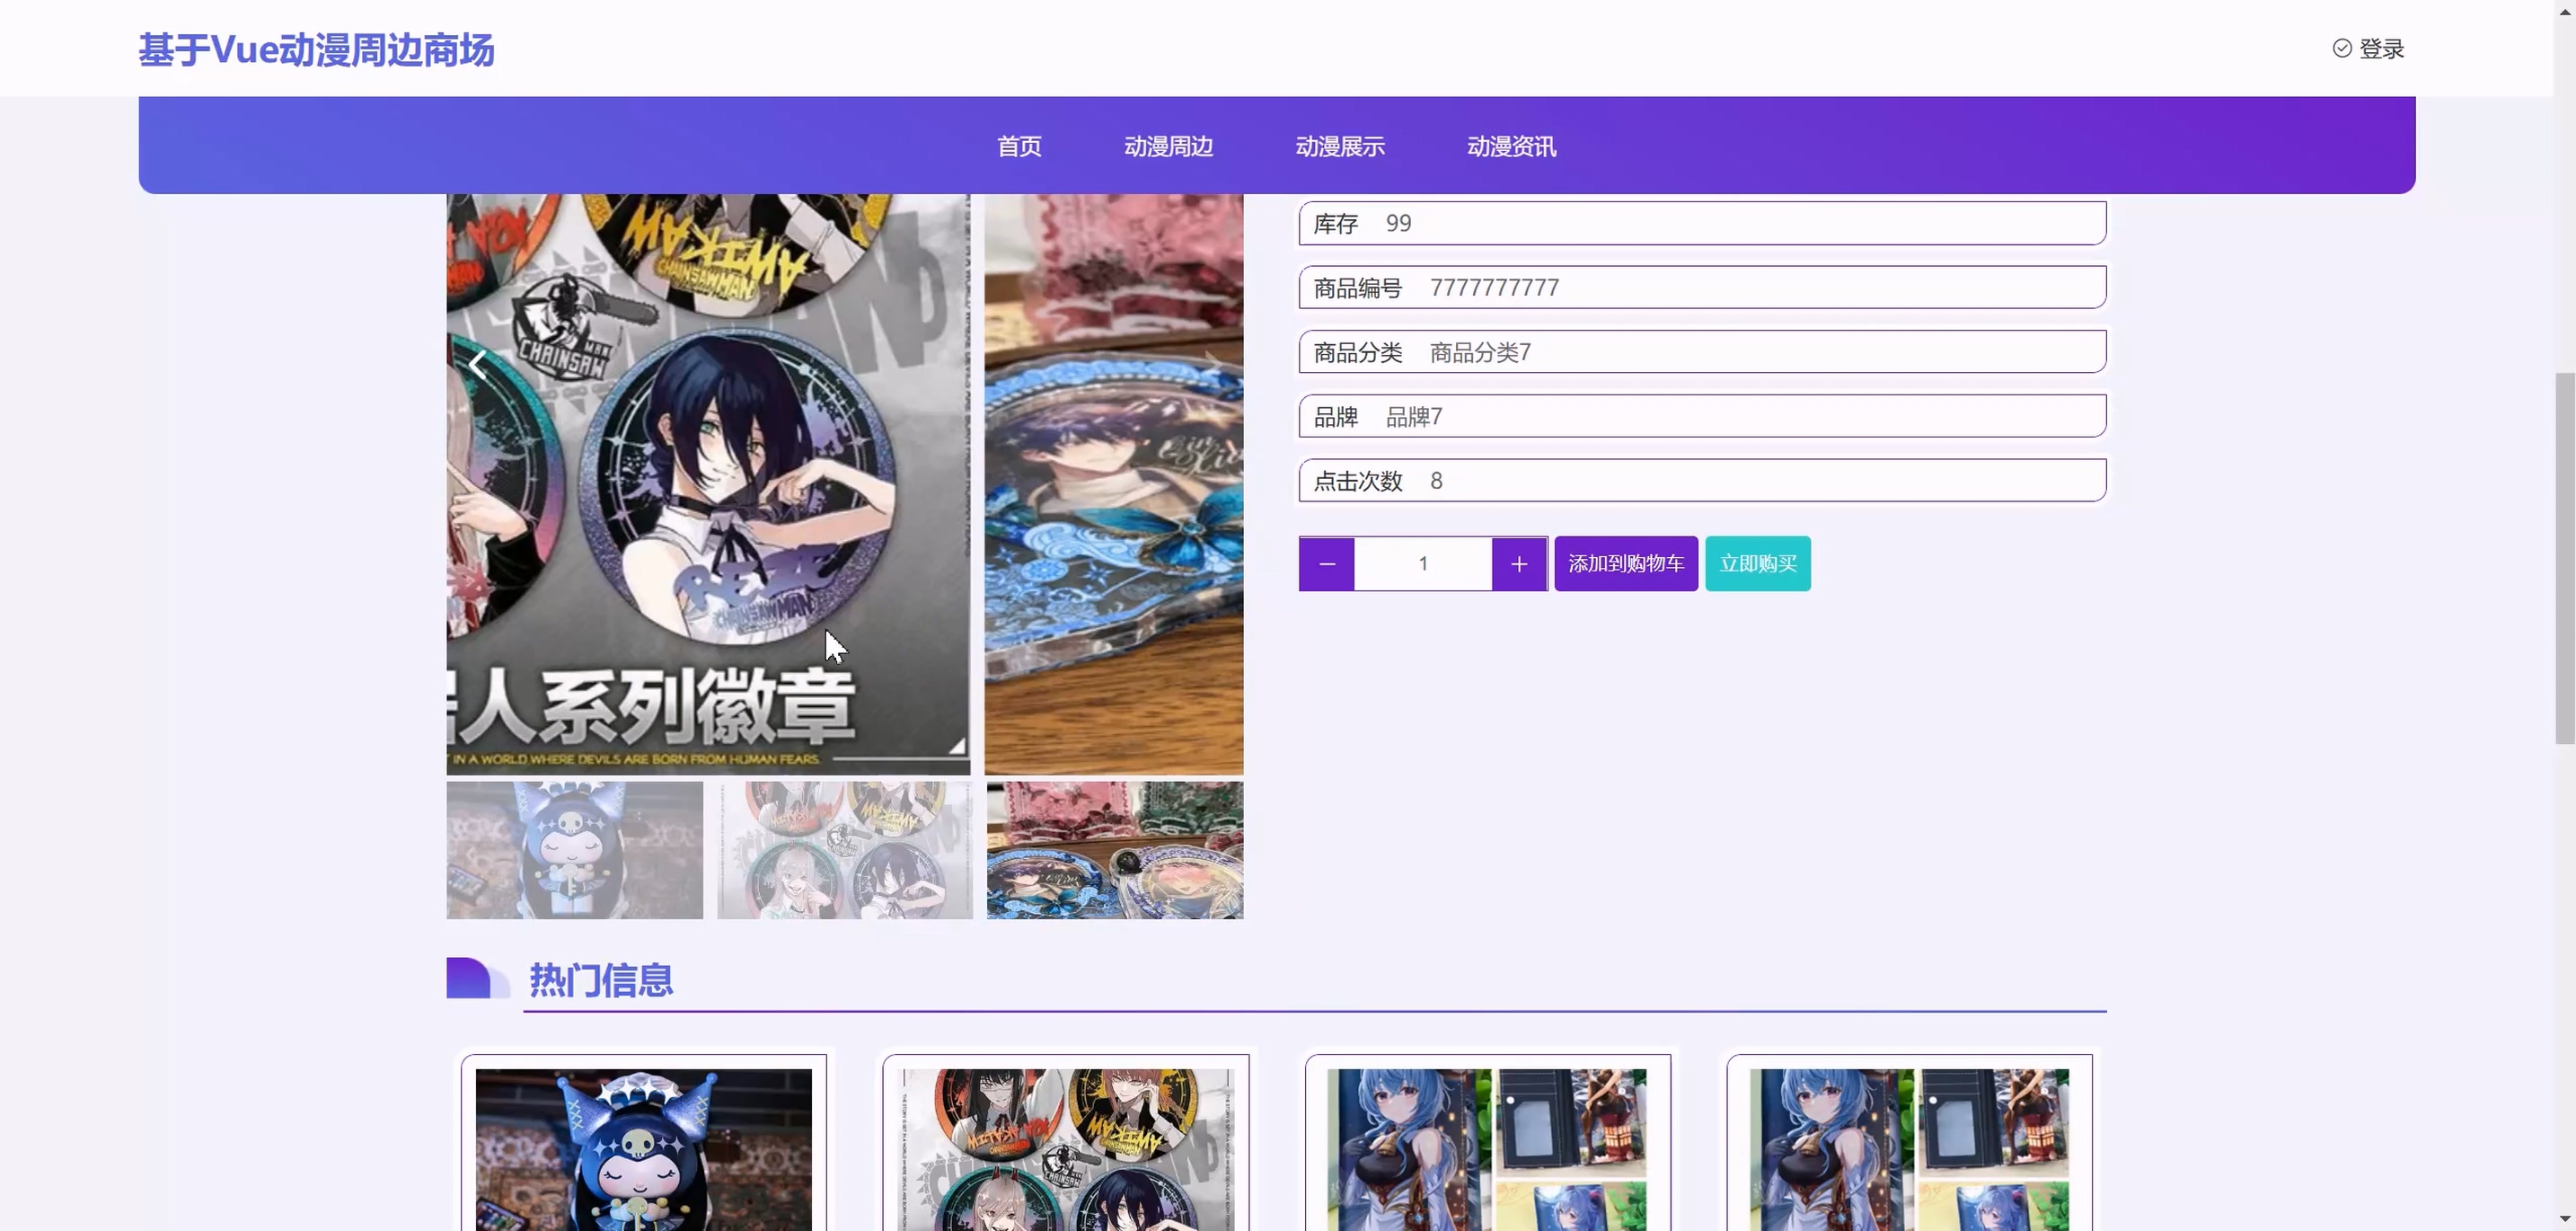
Task: Increase quantity with plus button
Action: pos(1518,564)
